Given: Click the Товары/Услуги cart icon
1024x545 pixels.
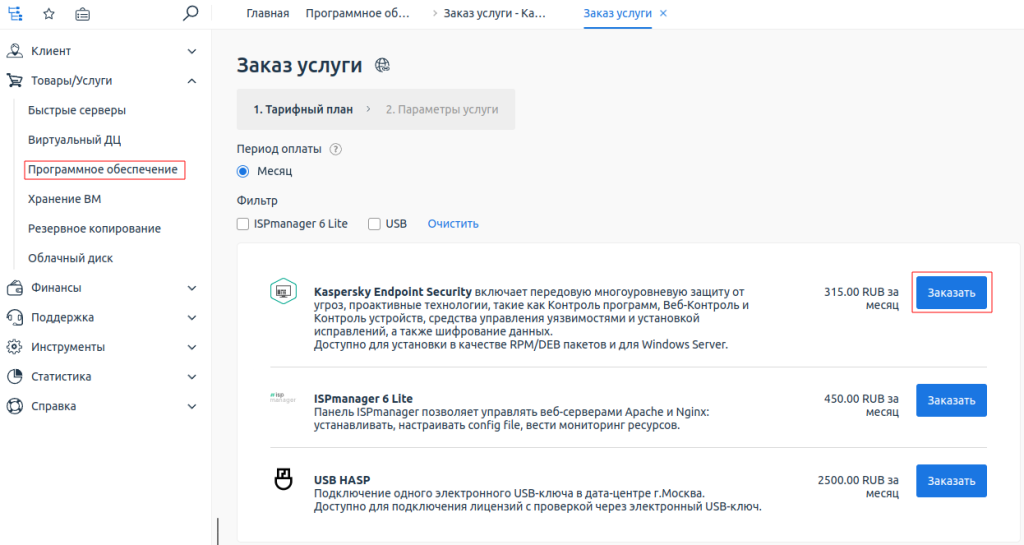Looking at the screenshot, I should (14, 80).
